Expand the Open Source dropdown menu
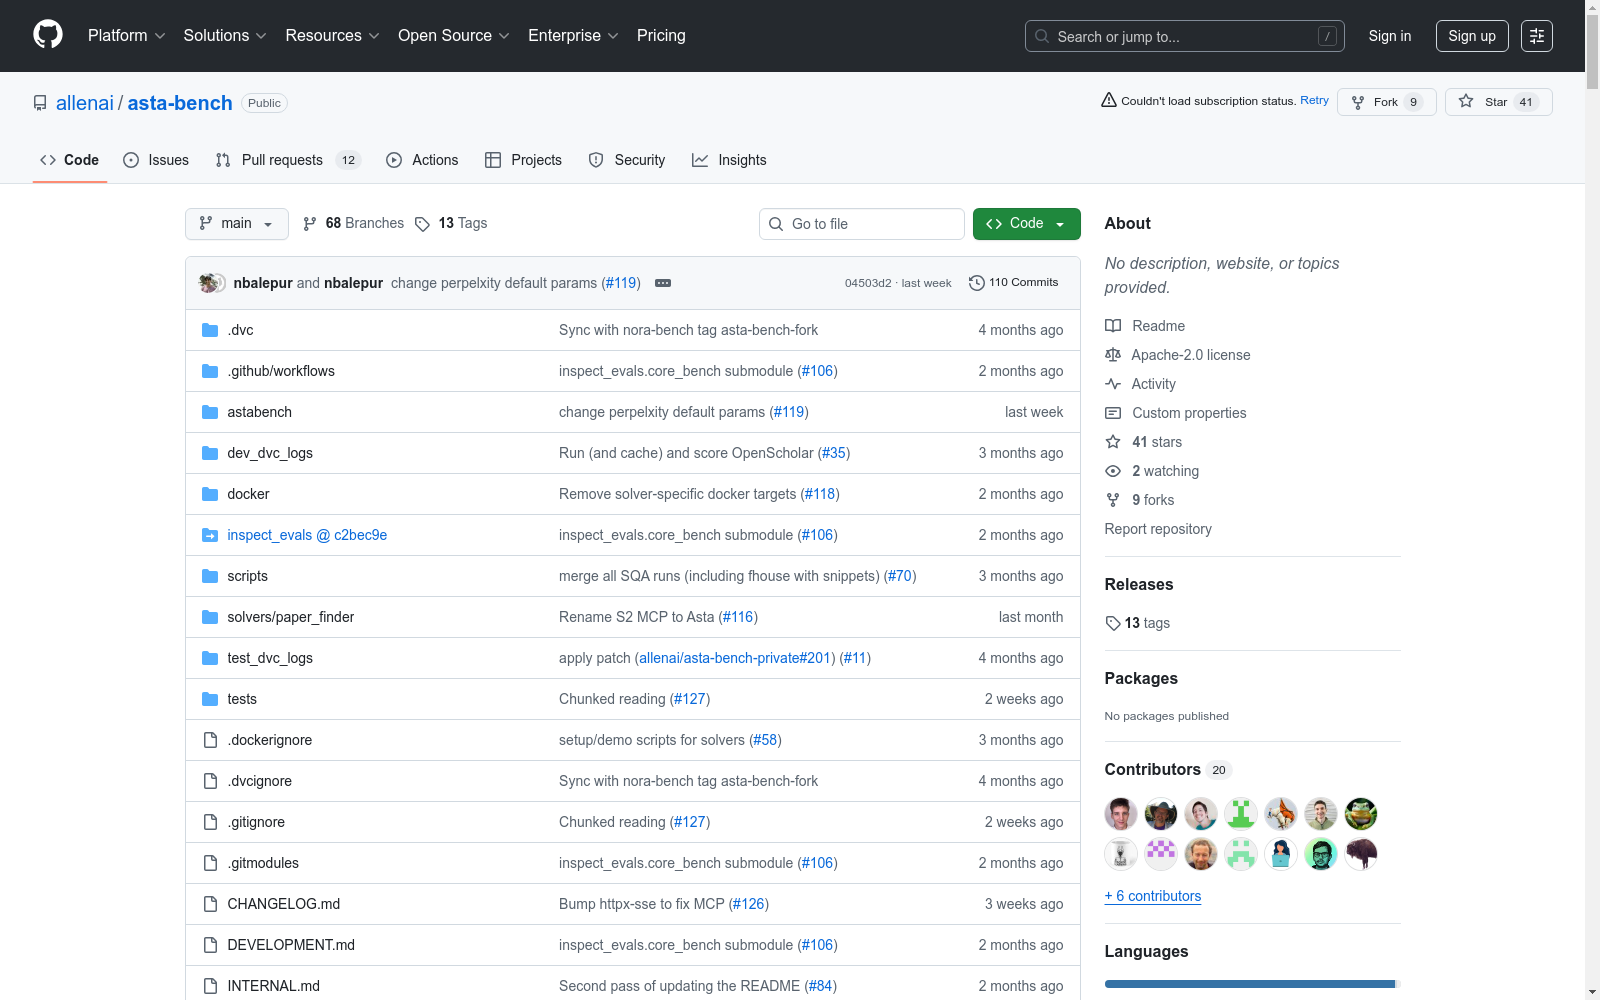 [454, 36]
